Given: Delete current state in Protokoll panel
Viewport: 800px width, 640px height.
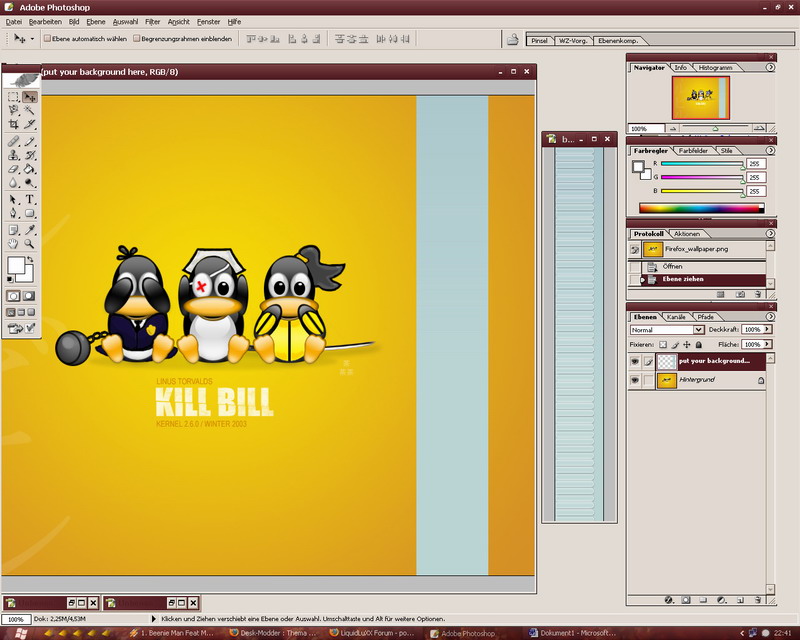Looking at the screenshot, I should tap(758, 294).
